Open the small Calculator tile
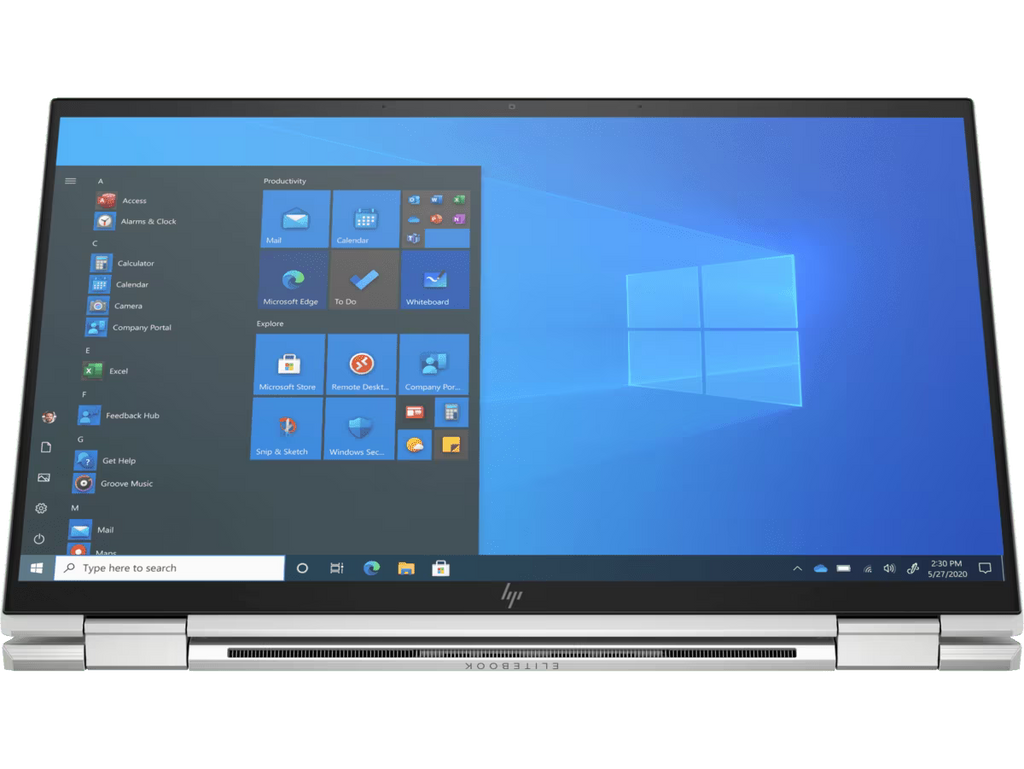 tap(451, 413)
